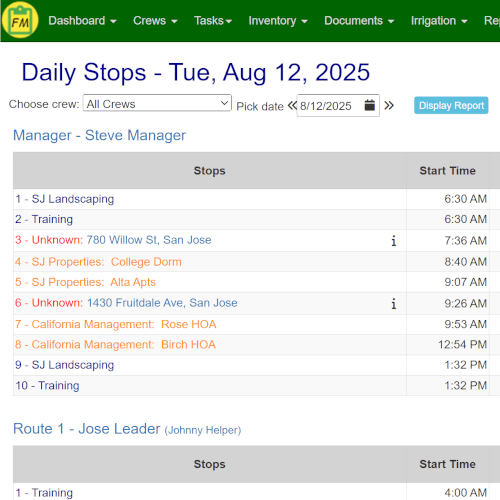
Task: Open stop 3 - Unknown: 780 Willow St
Action: tap(113, 240)
